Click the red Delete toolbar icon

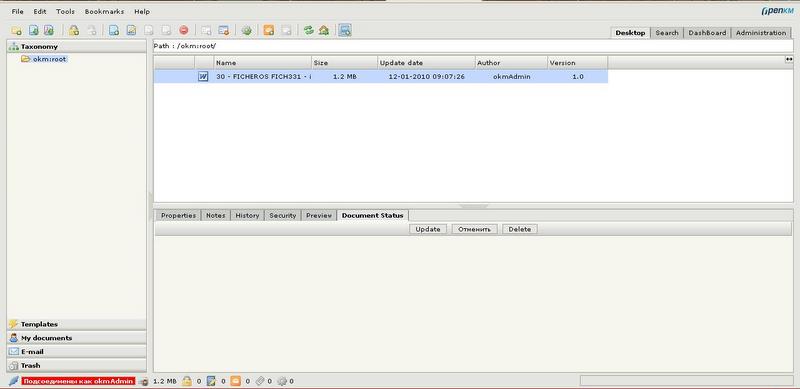coord(184,31)
